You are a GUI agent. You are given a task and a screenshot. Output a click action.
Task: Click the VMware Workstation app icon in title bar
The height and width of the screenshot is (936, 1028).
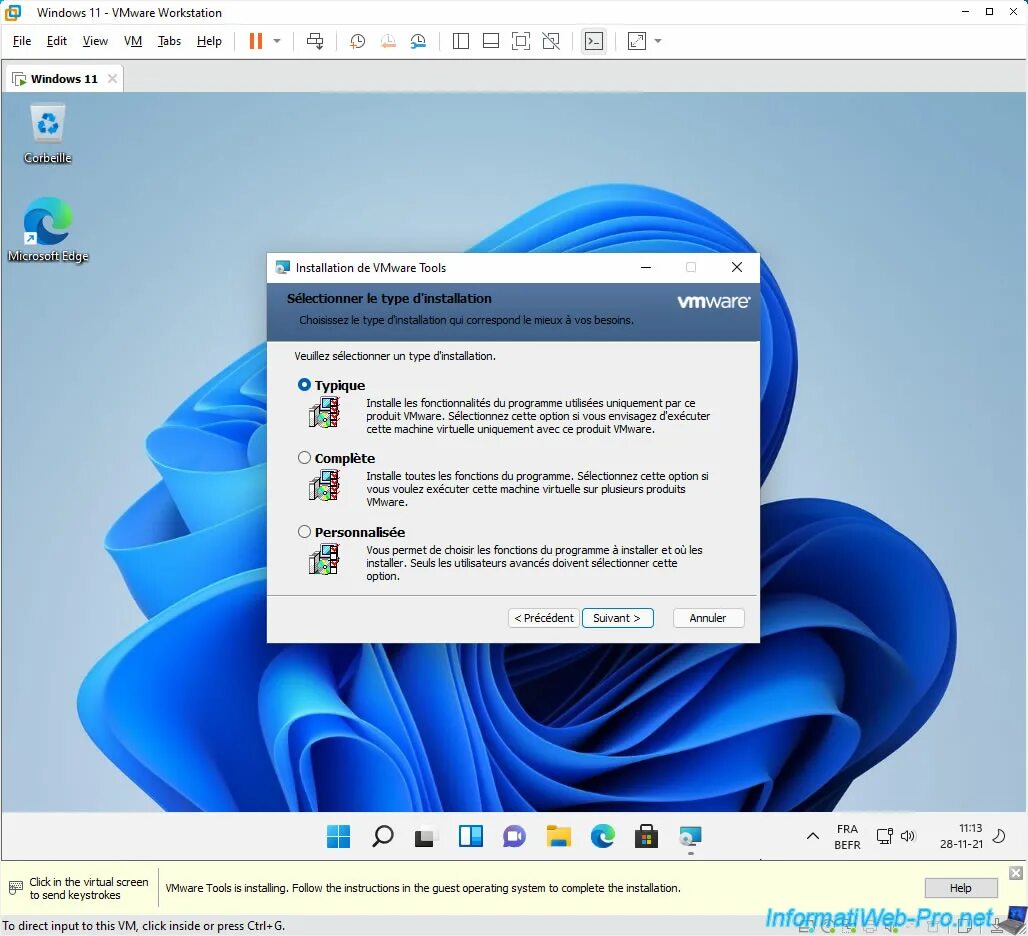(x=13, y=12)
